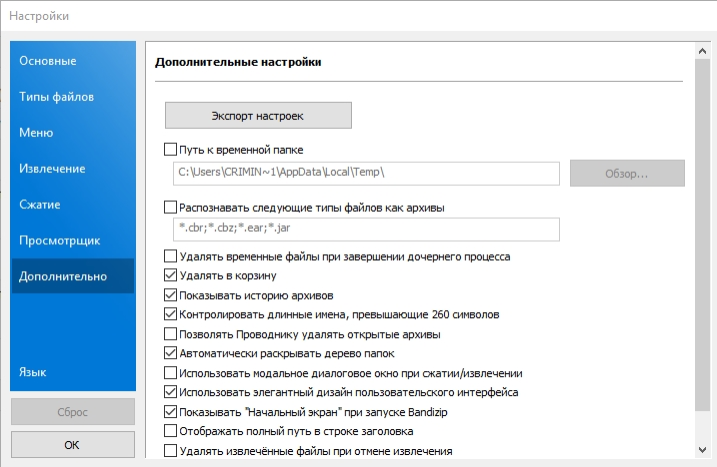
Task: Click the archive file types text field
Action: point(364,230)
